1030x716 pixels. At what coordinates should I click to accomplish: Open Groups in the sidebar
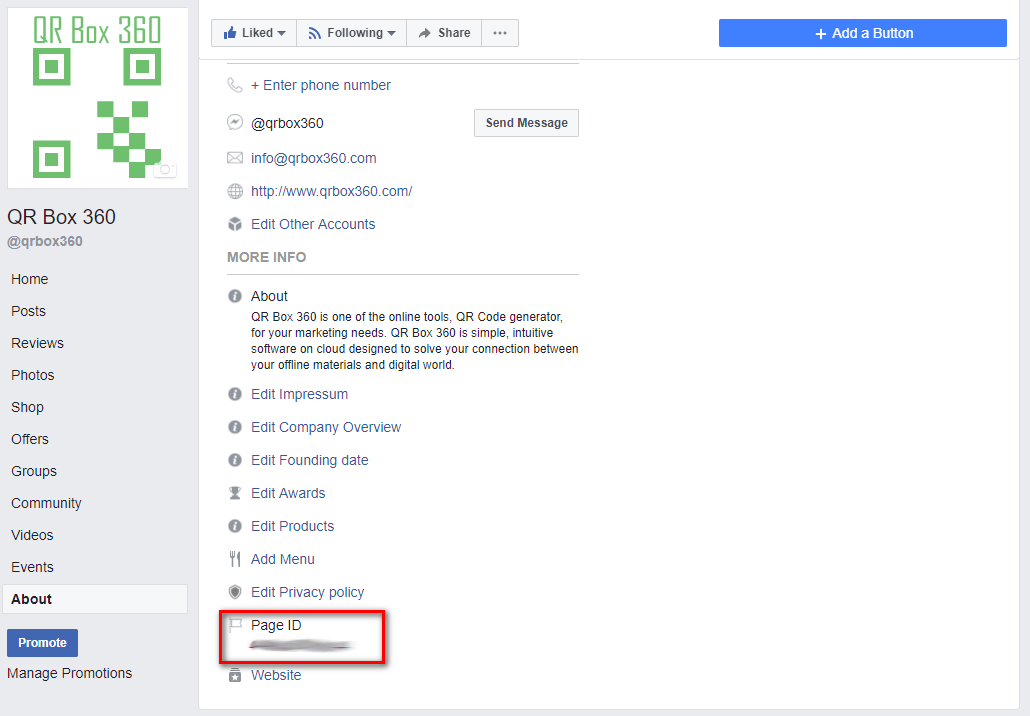click(x=34, y=471)
